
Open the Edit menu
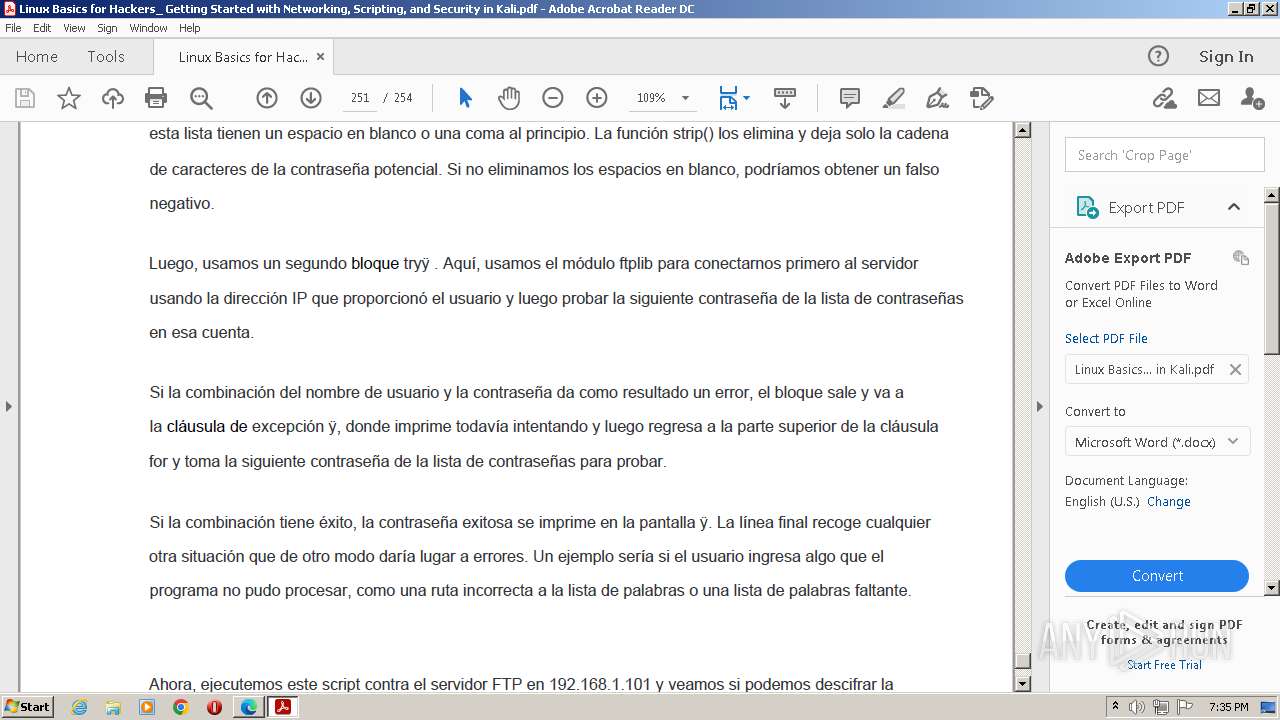tap(42, 28)
